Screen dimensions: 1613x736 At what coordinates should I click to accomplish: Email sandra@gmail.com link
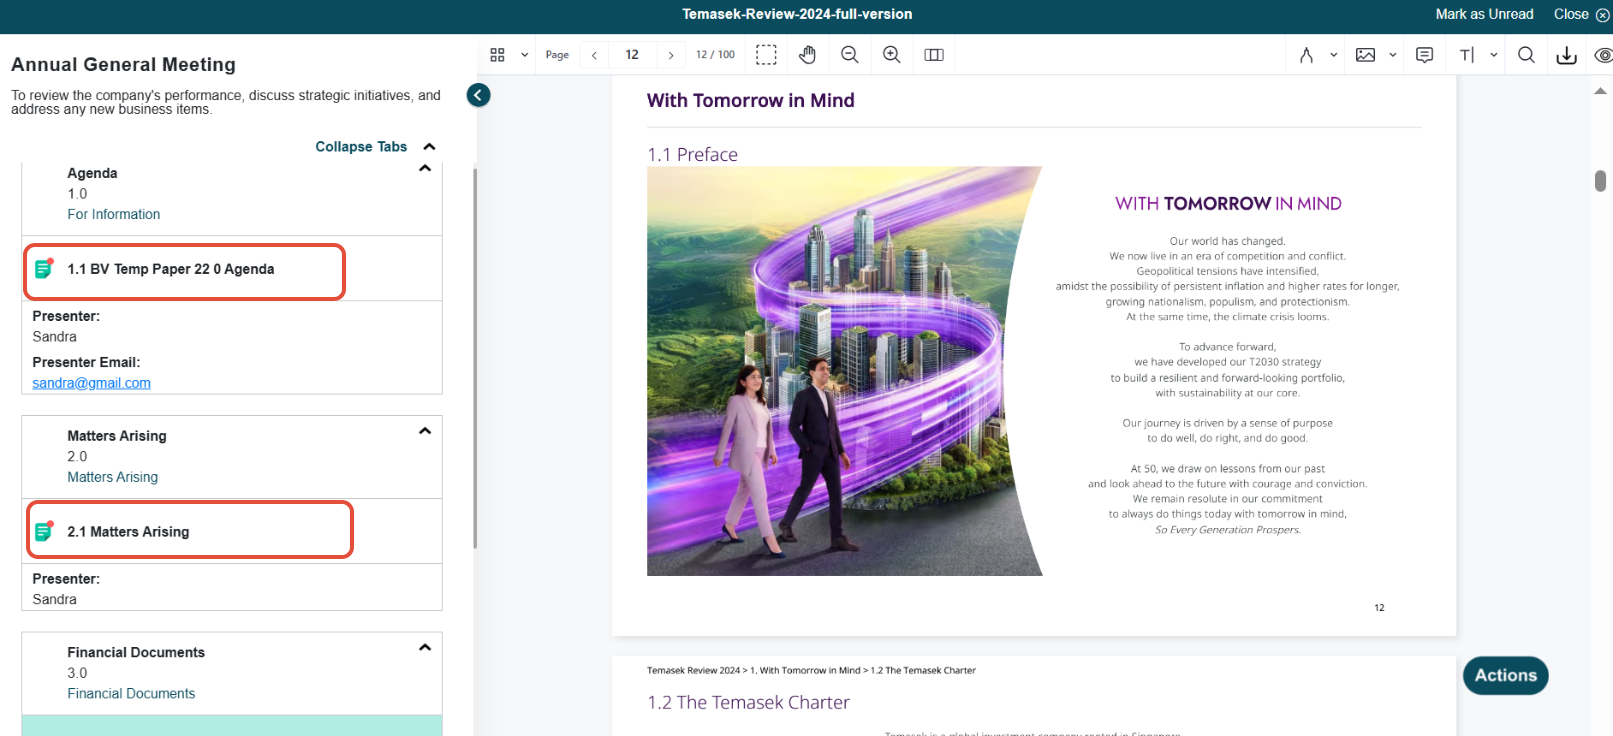pyautogui.click(x=91, y=383)
